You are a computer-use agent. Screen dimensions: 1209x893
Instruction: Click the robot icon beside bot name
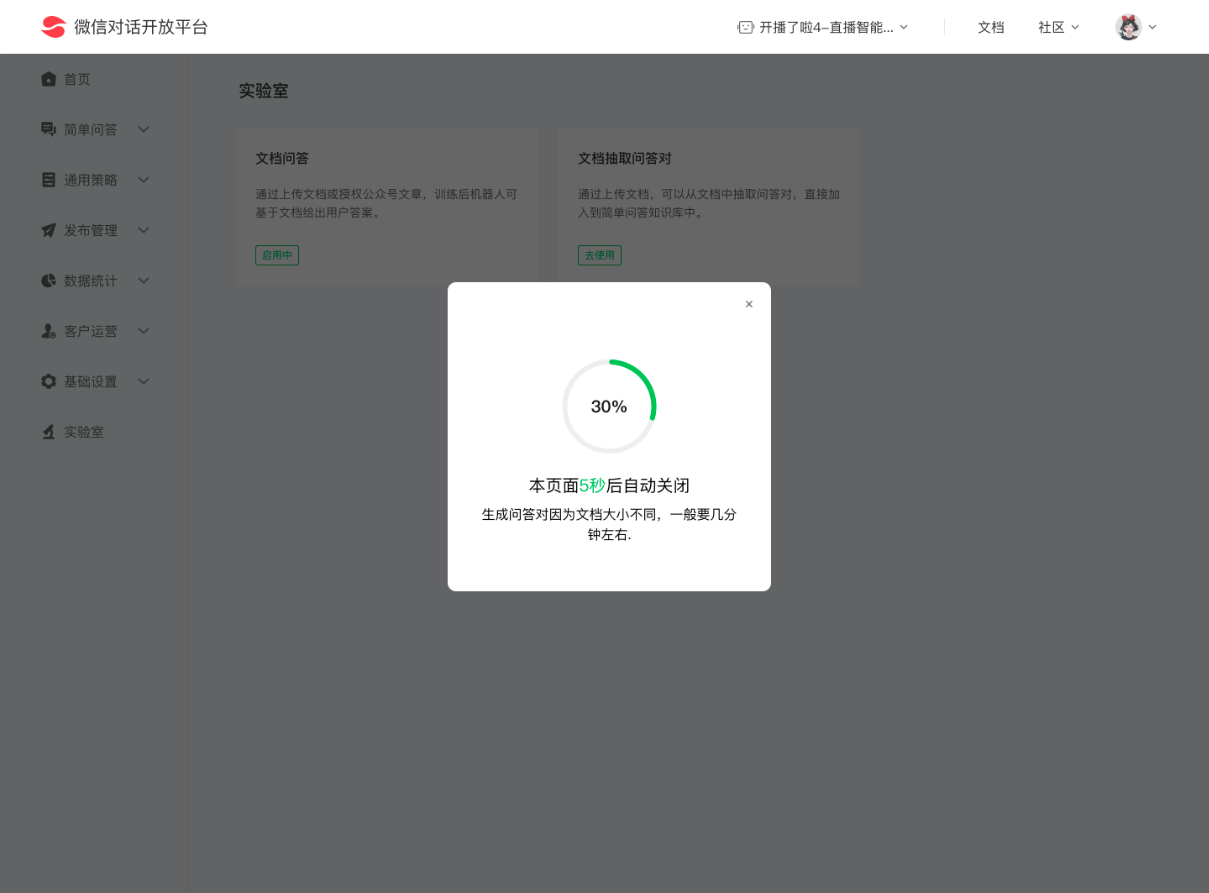tap(745, 27)
